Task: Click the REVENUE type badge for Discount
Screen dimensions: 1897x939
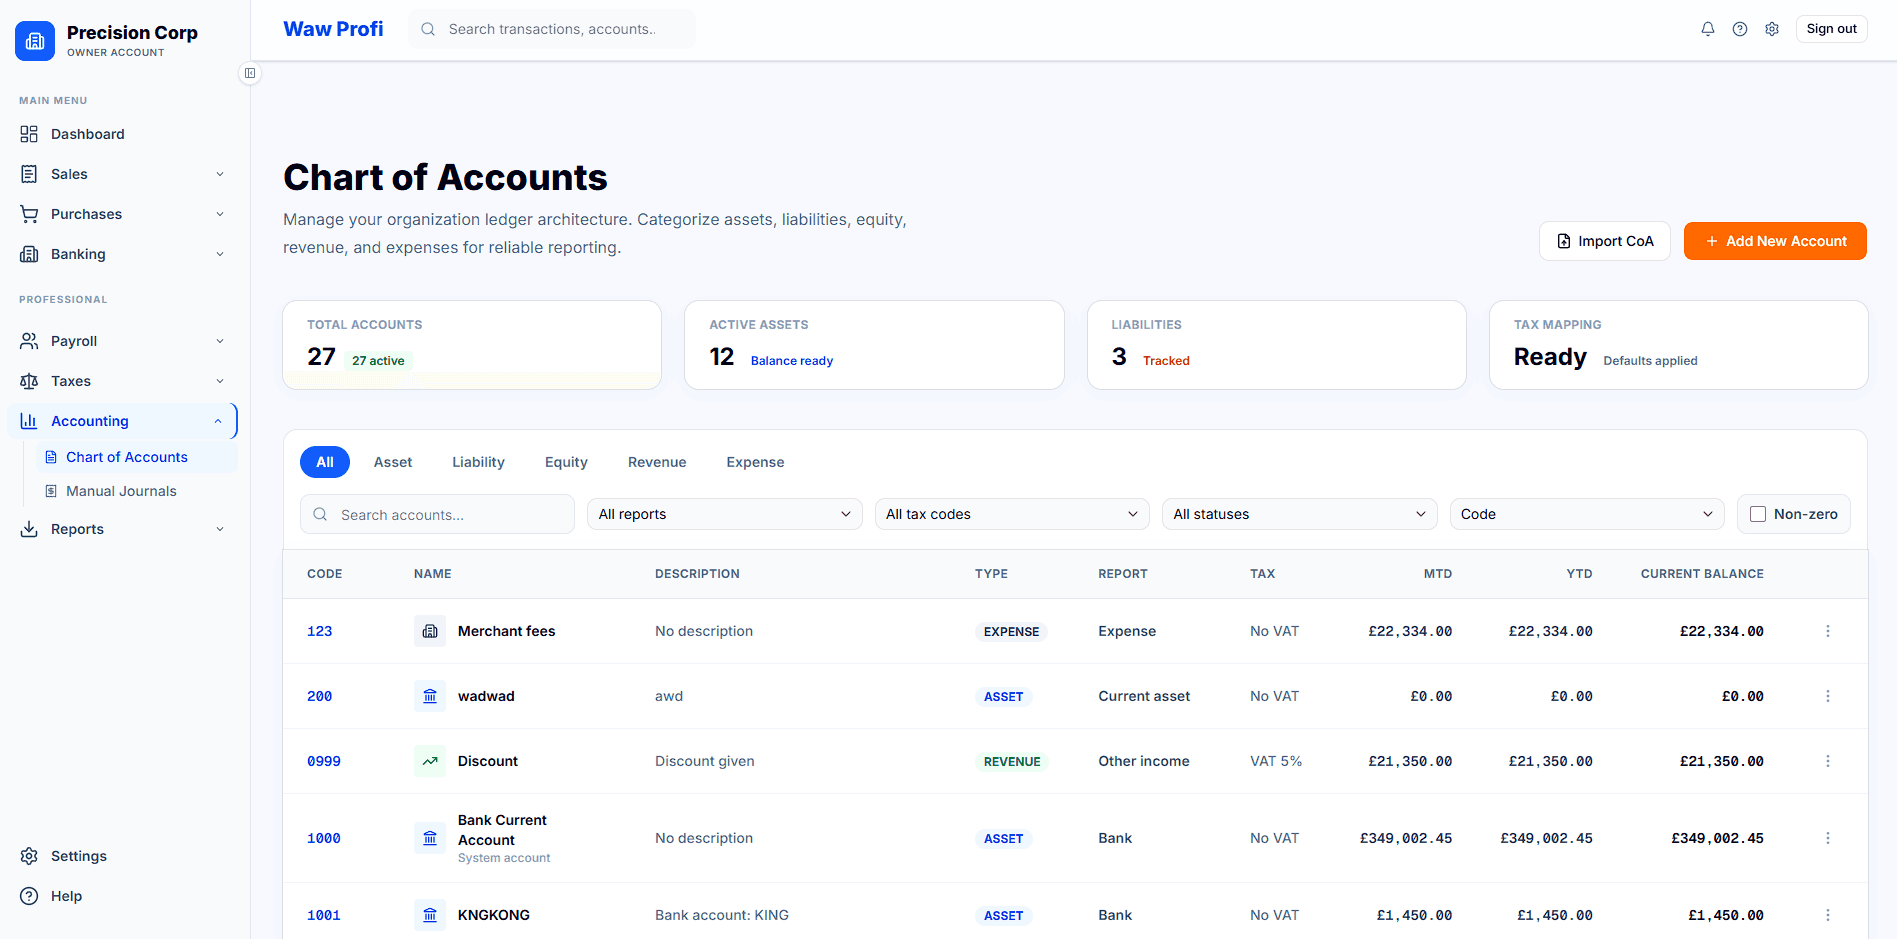Action: [x=1012, y=761]
